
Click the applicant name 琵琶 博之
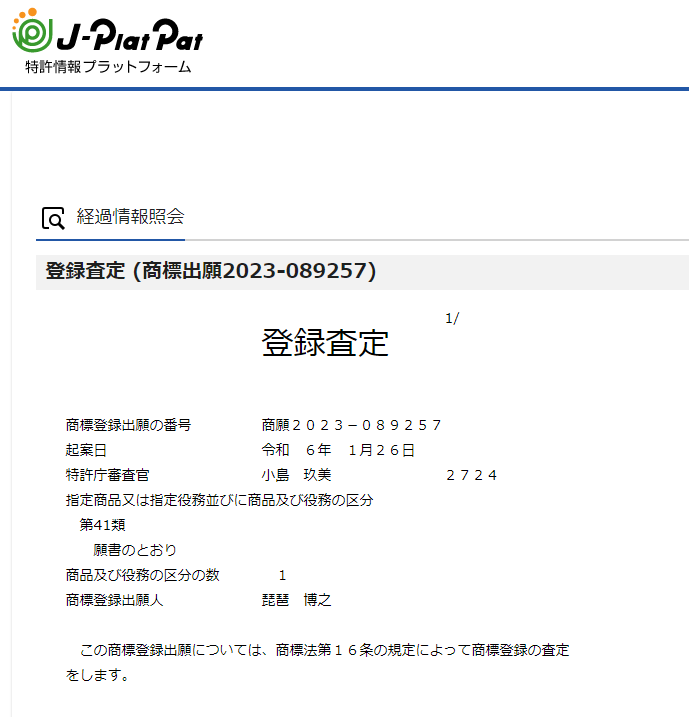pyautogui.click(x=296, y=600)
